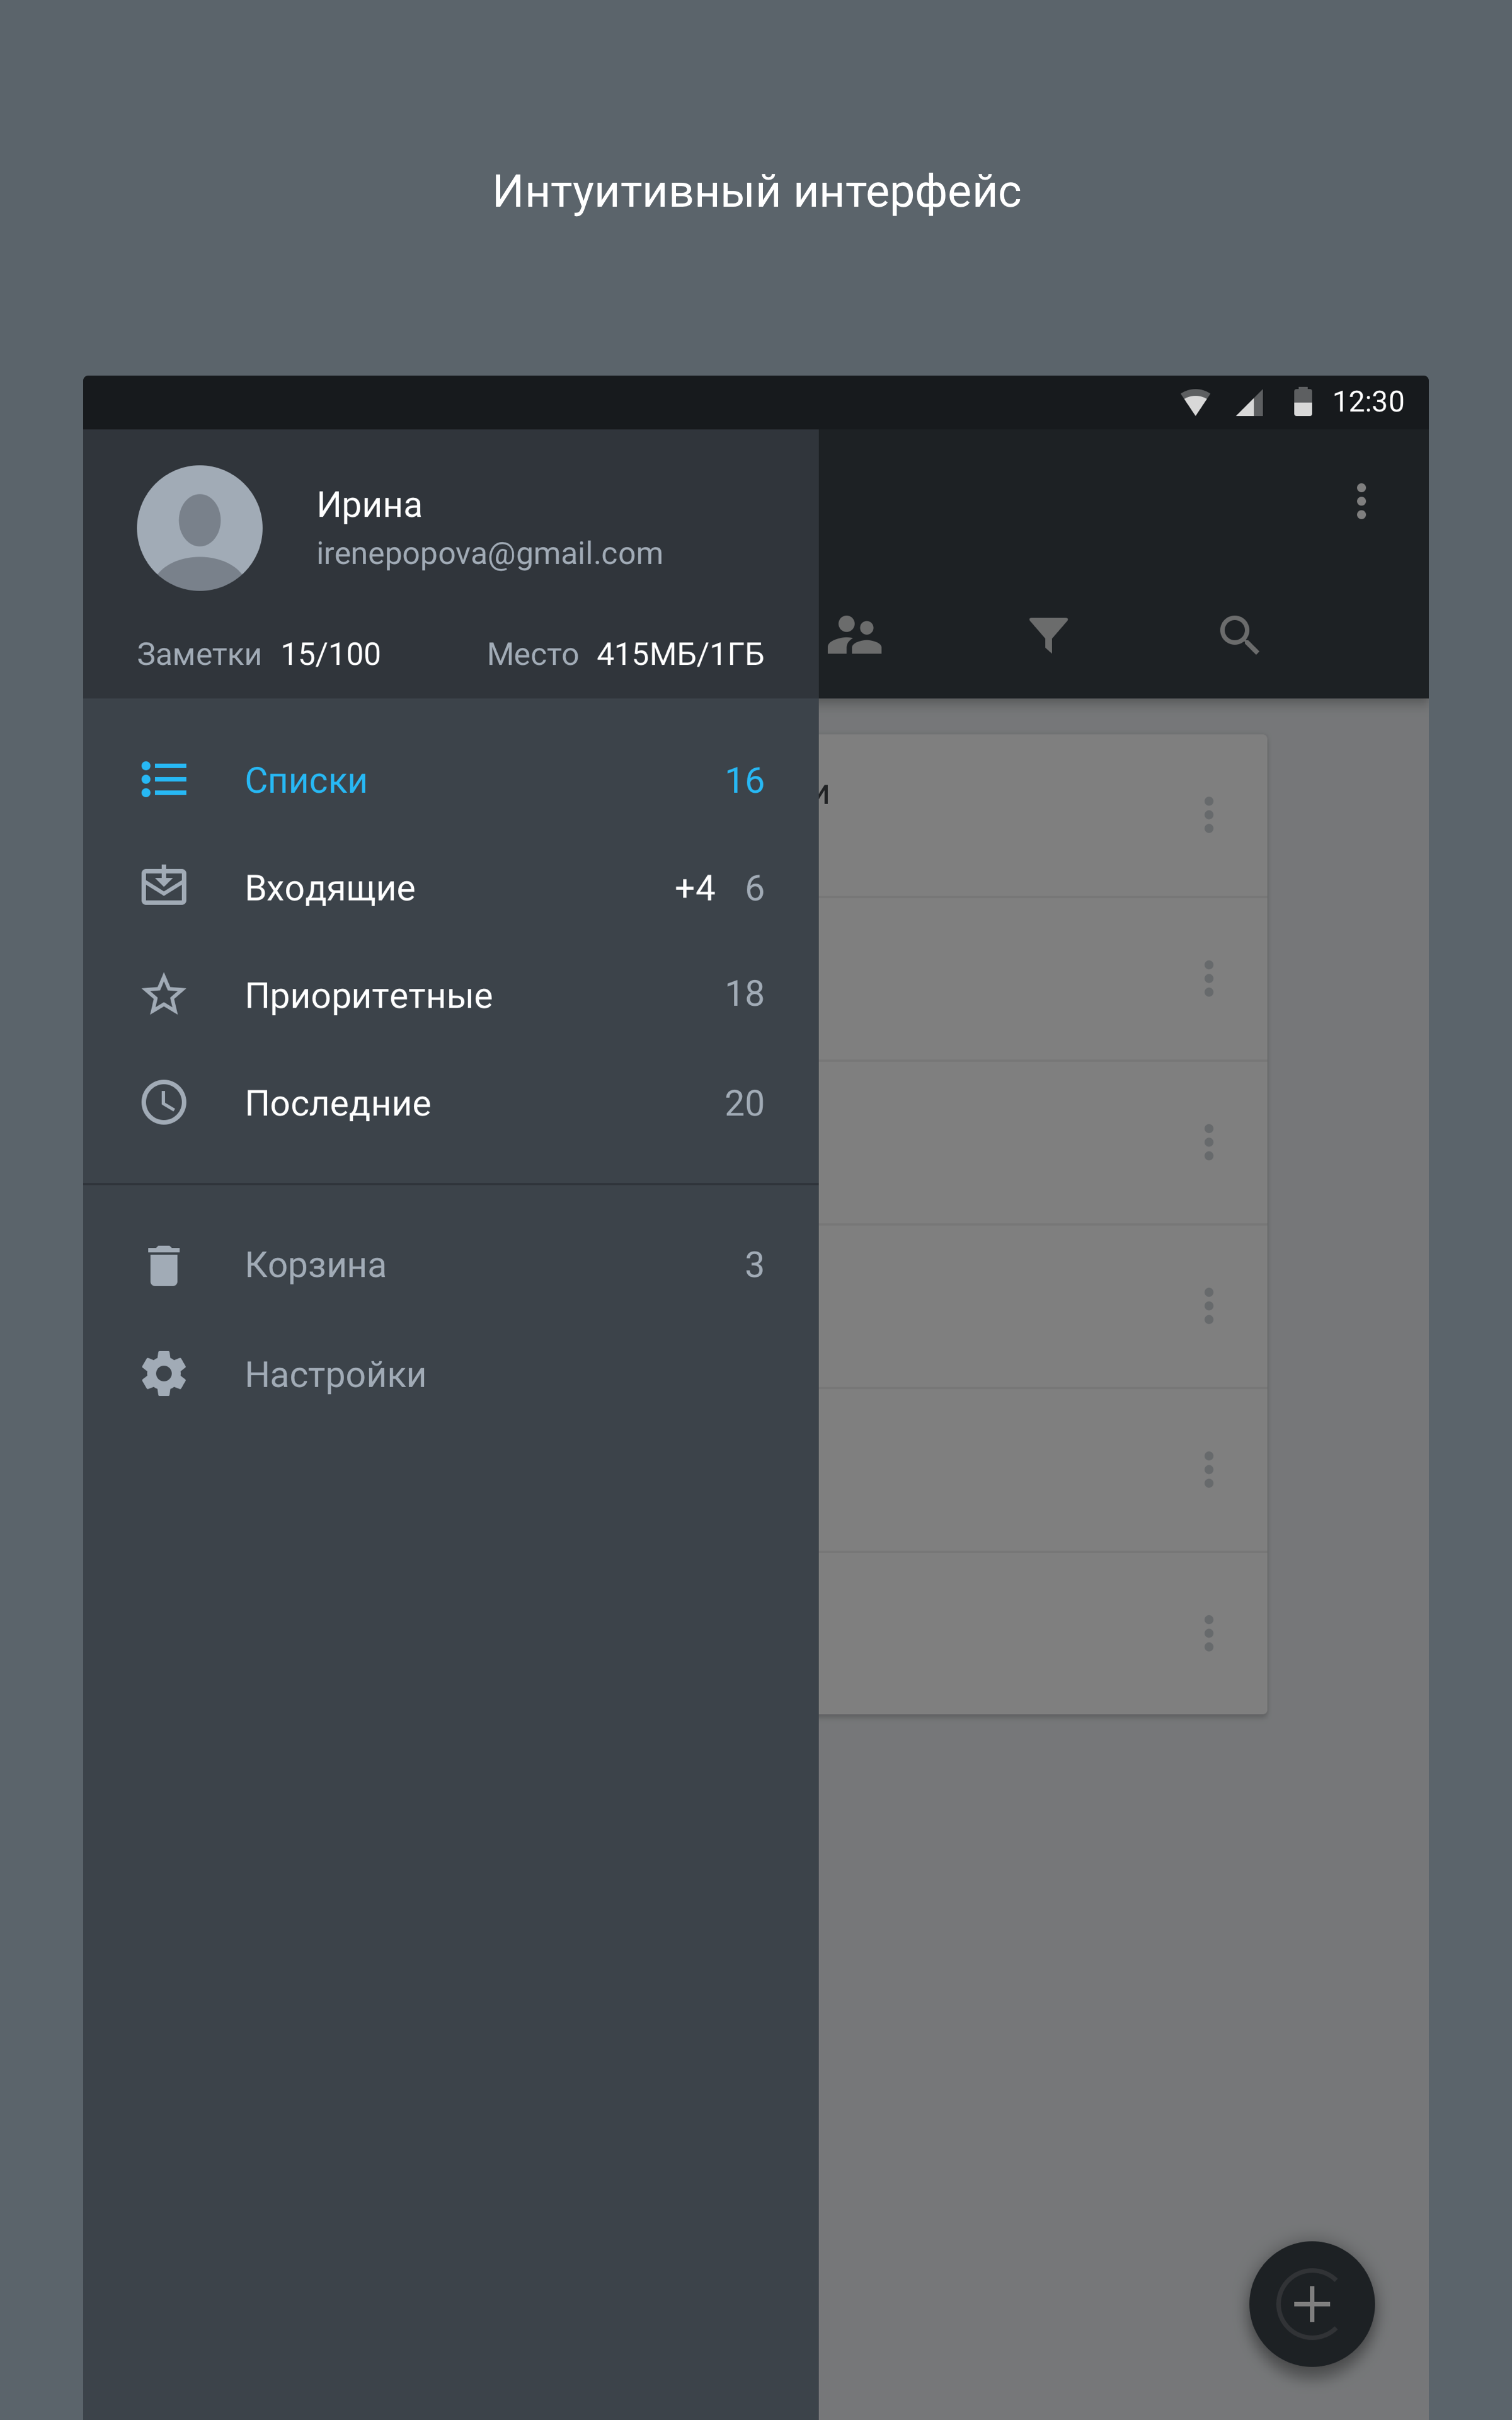Open the toolbar overflow menu
1512x2420 pixels.
[x=1361, y=501]
